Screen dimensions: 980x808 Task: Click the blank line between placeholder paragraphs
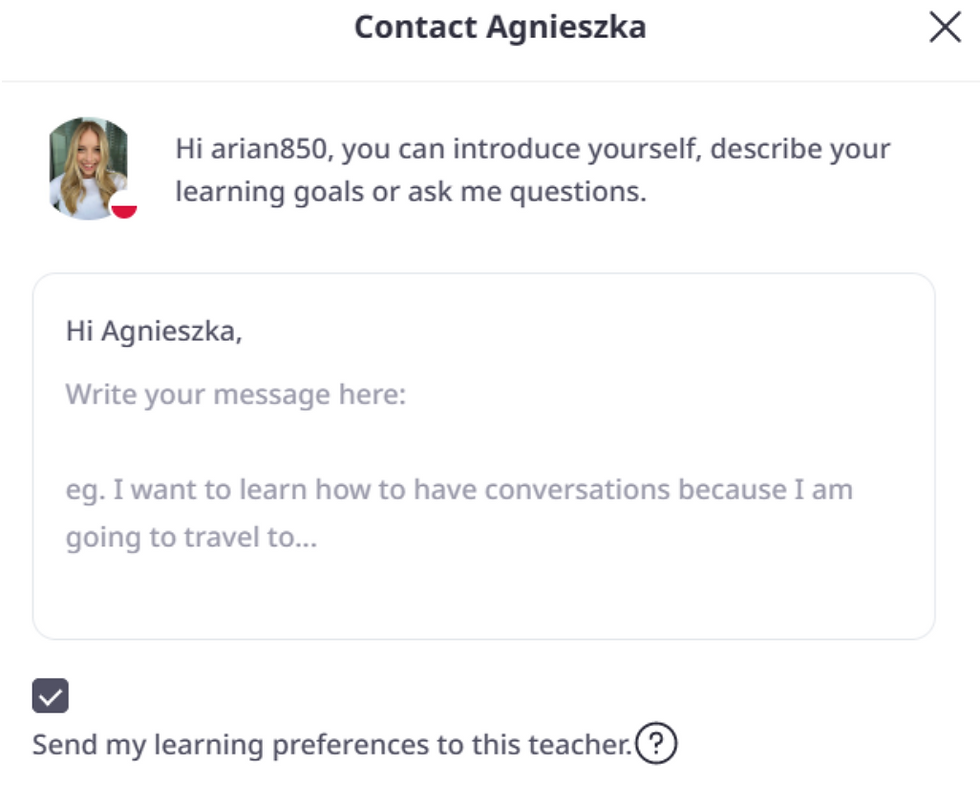(x=484, y=442)
